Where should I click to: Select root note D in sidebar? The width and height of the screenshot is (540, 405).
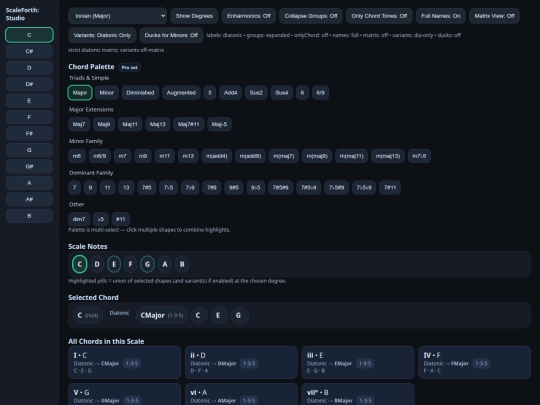click(29, 68)
